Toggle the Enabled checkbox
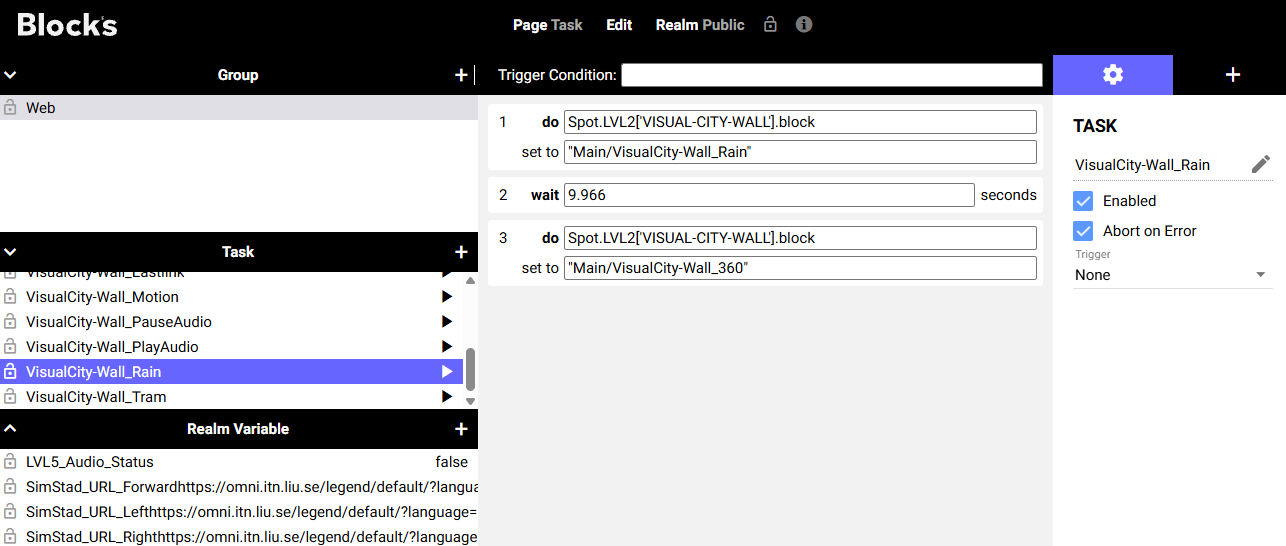 (x=1083, y=201)
